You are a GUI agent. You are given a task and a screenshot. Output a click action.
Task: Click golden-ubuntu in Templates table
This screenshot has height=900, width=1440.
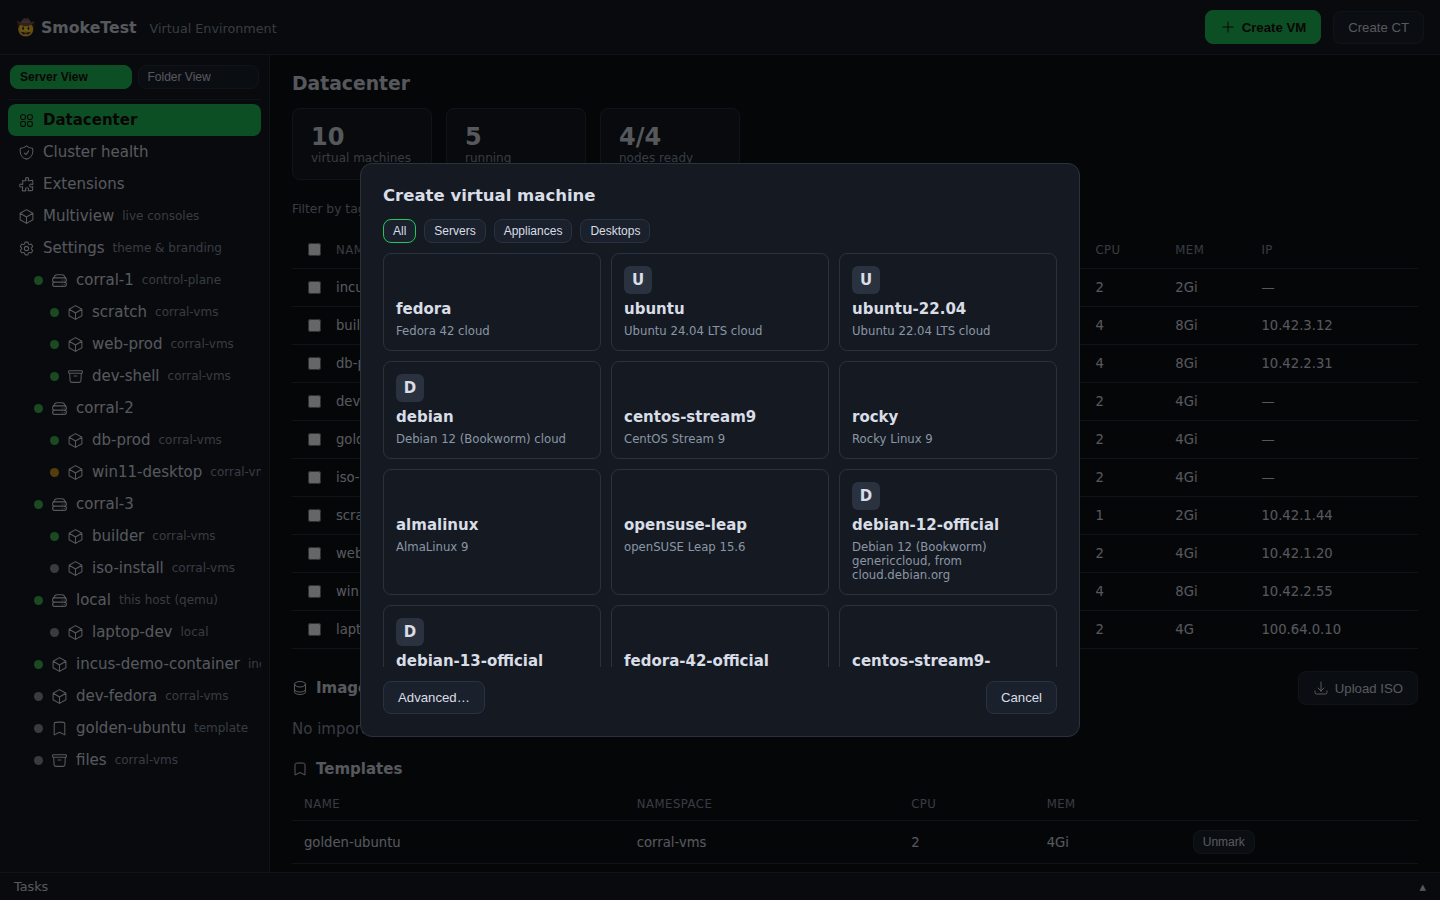coord(352,842)
